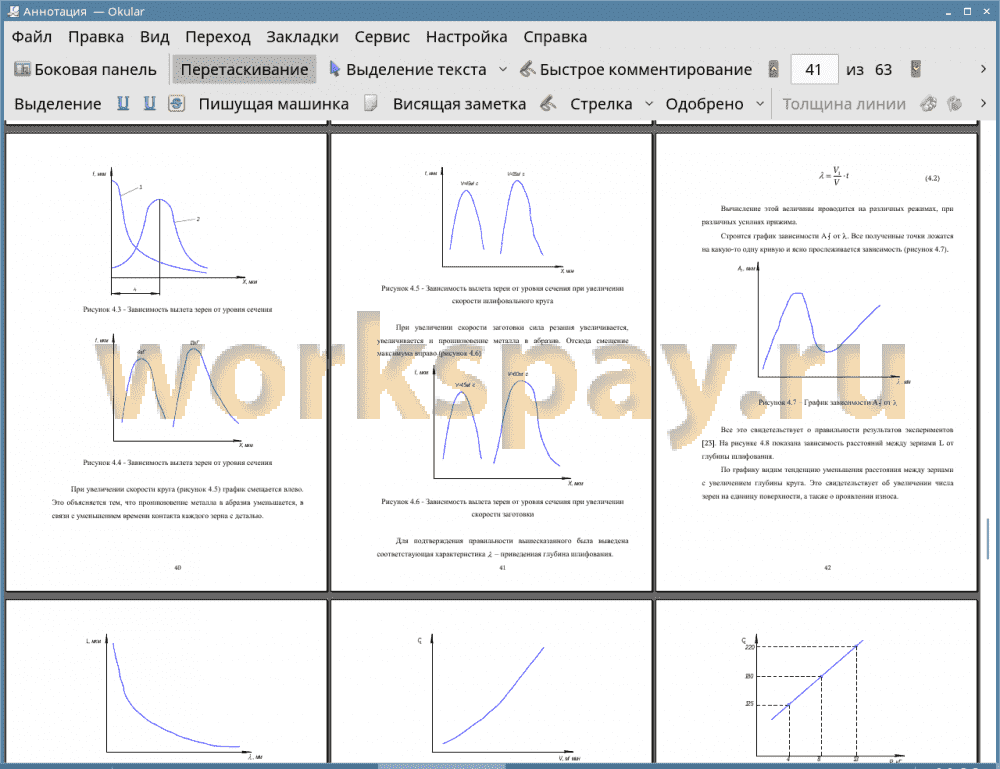
Task: Select the Выделение highlighter tool
Action: (57, 104)
